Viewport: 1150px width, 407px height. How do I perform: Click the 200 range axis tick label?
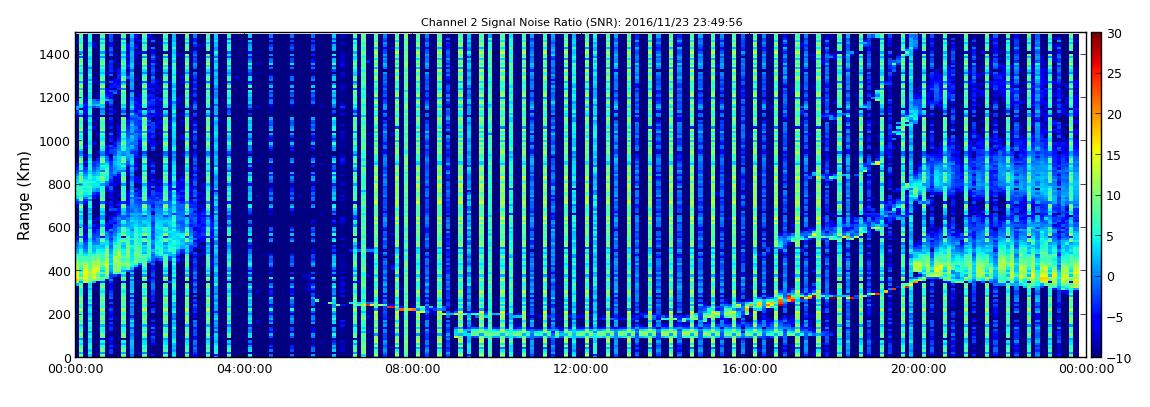[x=59, y=314]
